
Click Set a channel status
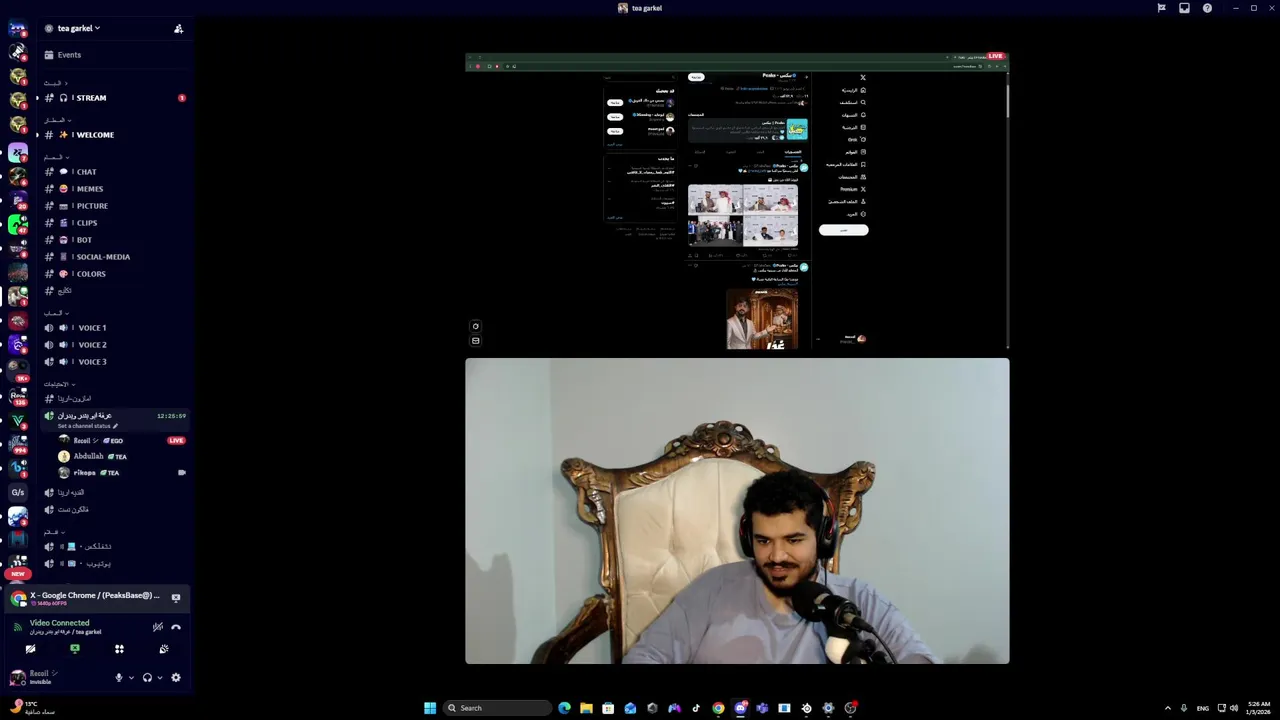pos(87,426)
